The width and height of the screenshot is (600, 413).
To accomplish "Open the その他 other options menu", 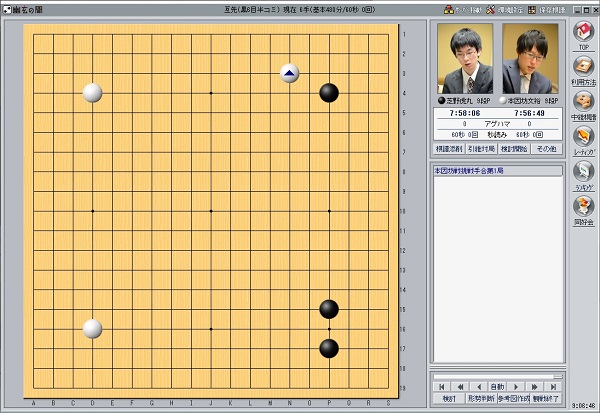I will coord(547,148).
